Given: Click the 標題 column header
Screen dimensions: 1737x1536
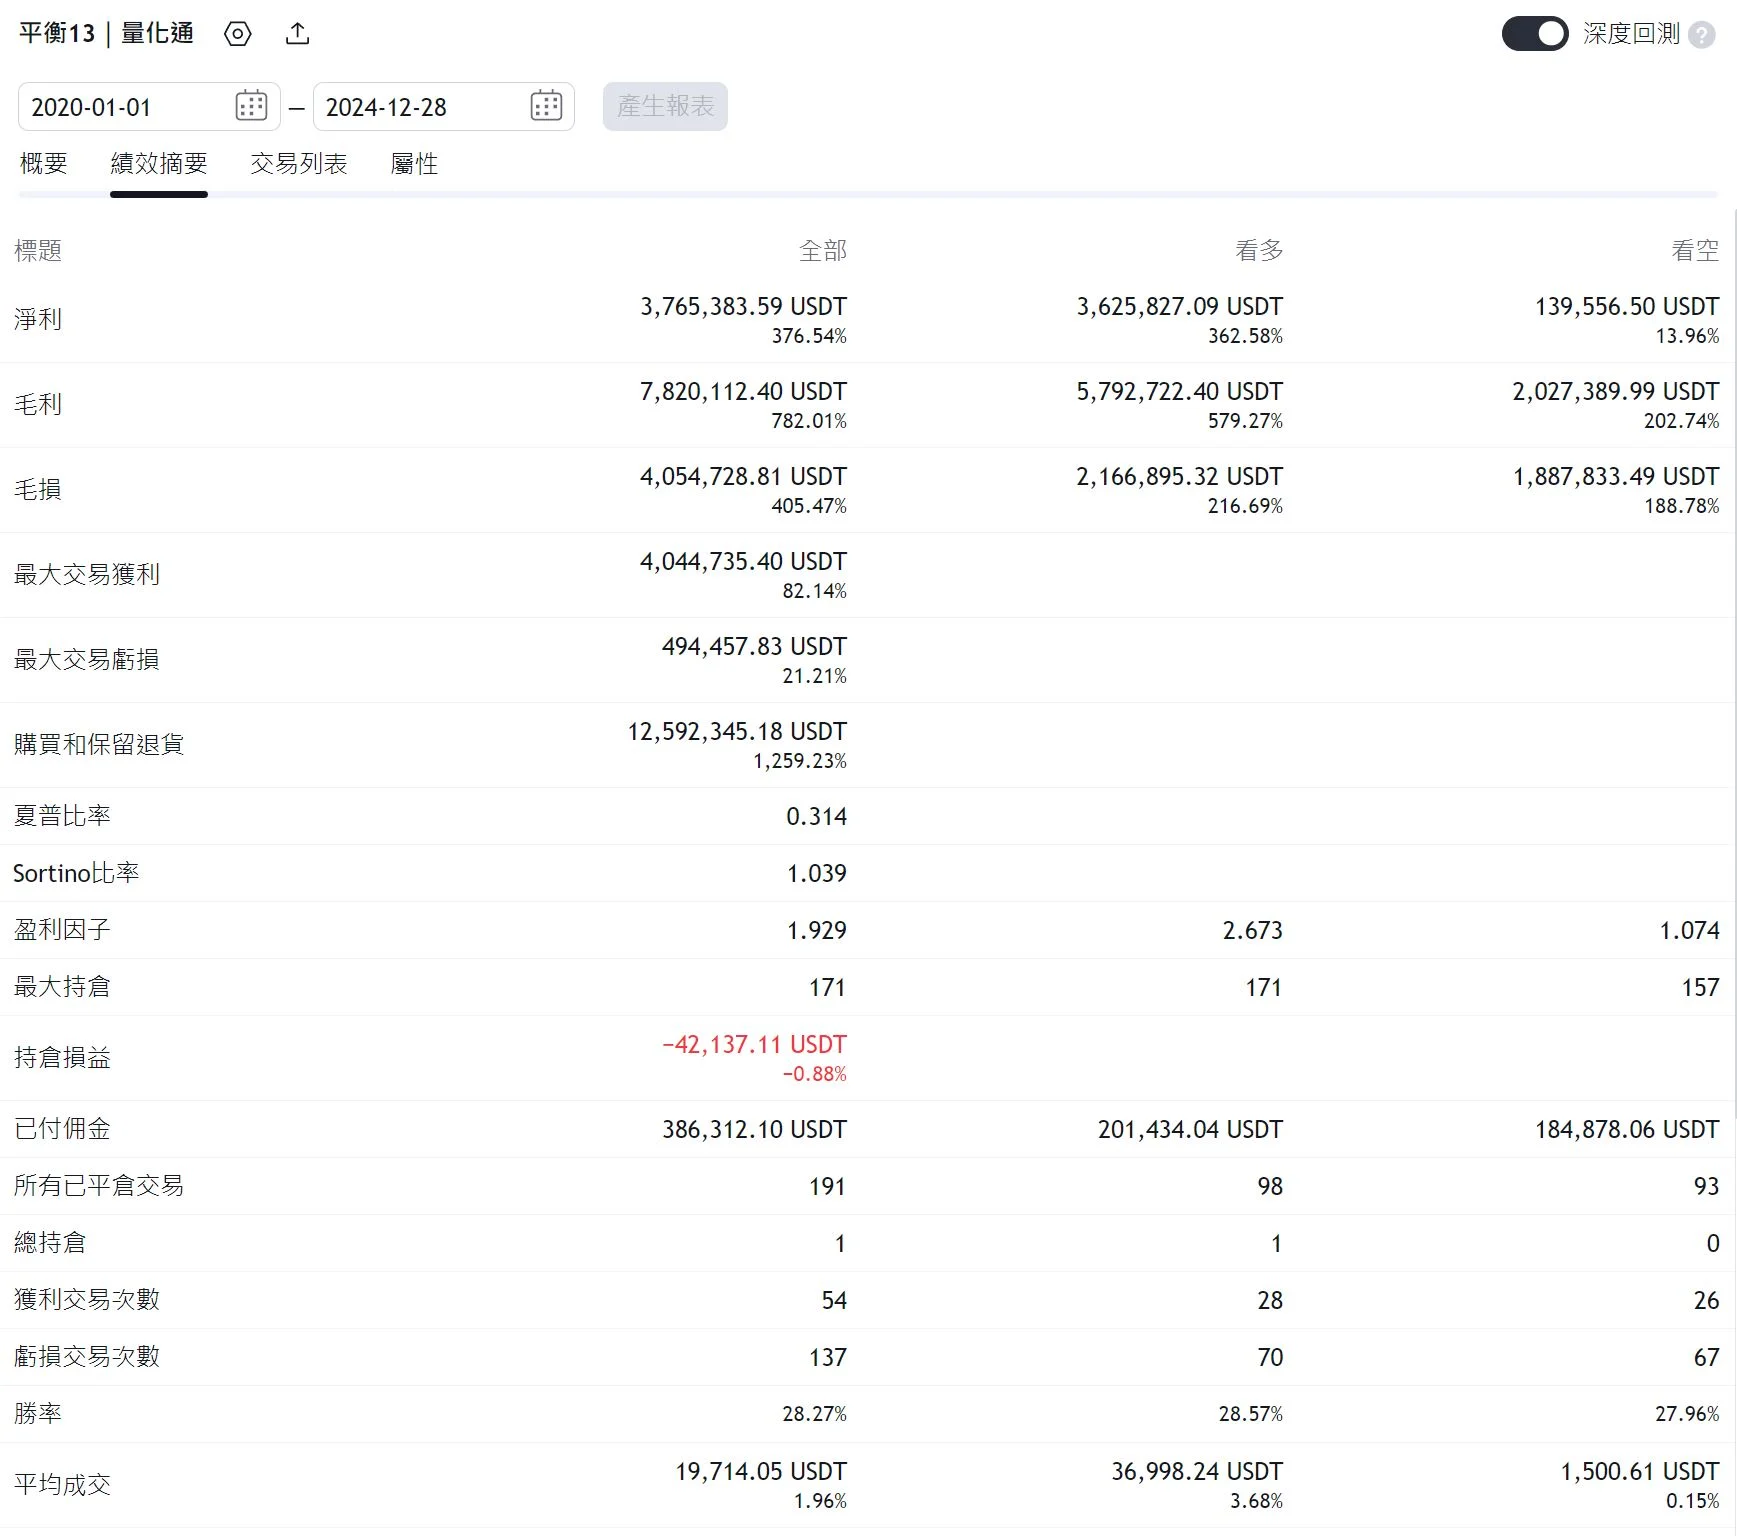Looking at the screenshot, I should pos(38,251).
